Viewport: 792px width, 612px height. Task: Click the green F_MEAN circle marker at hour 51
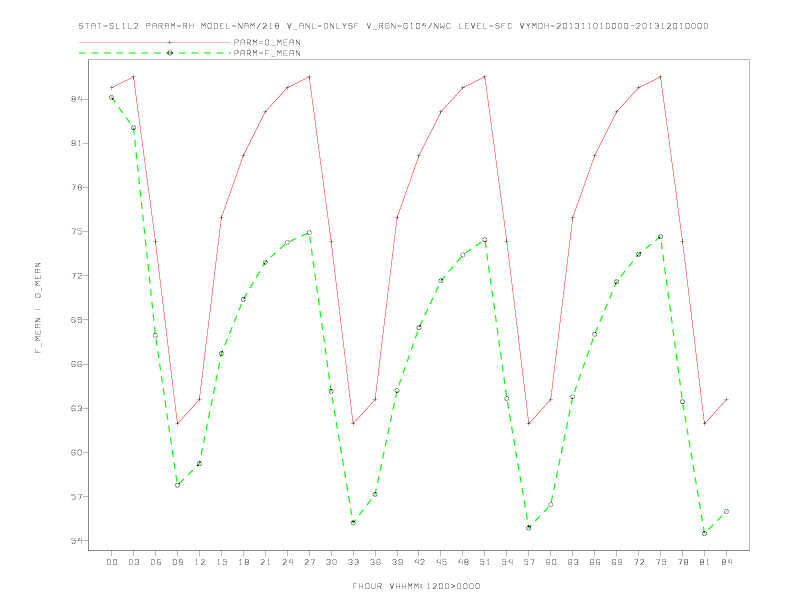point(485,240)
